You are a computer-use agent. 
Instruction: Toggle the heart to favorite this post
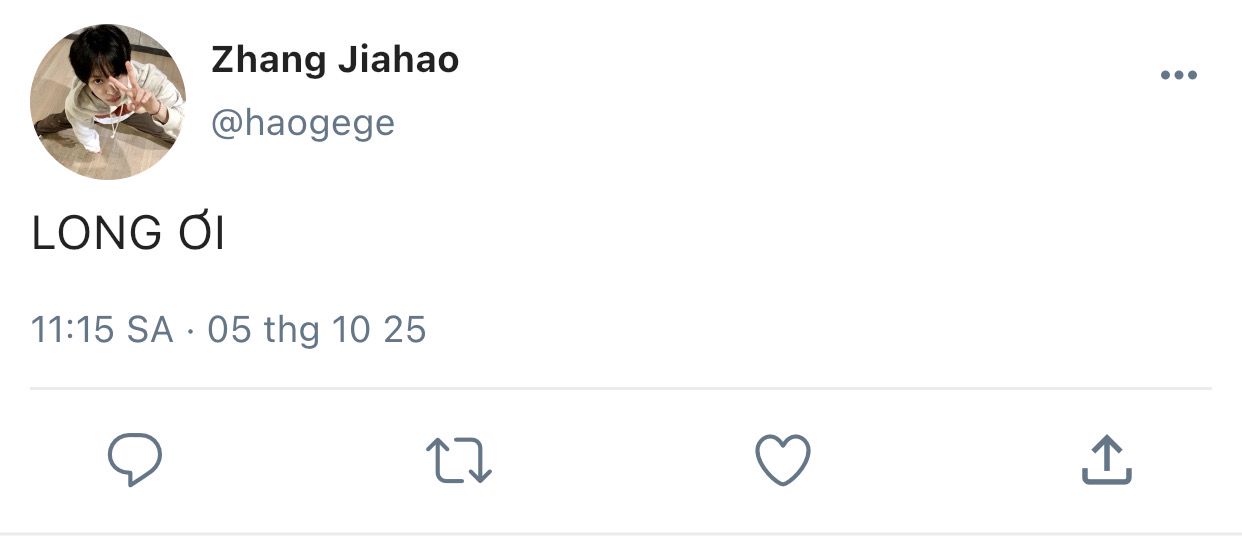(x=782, y=460)
